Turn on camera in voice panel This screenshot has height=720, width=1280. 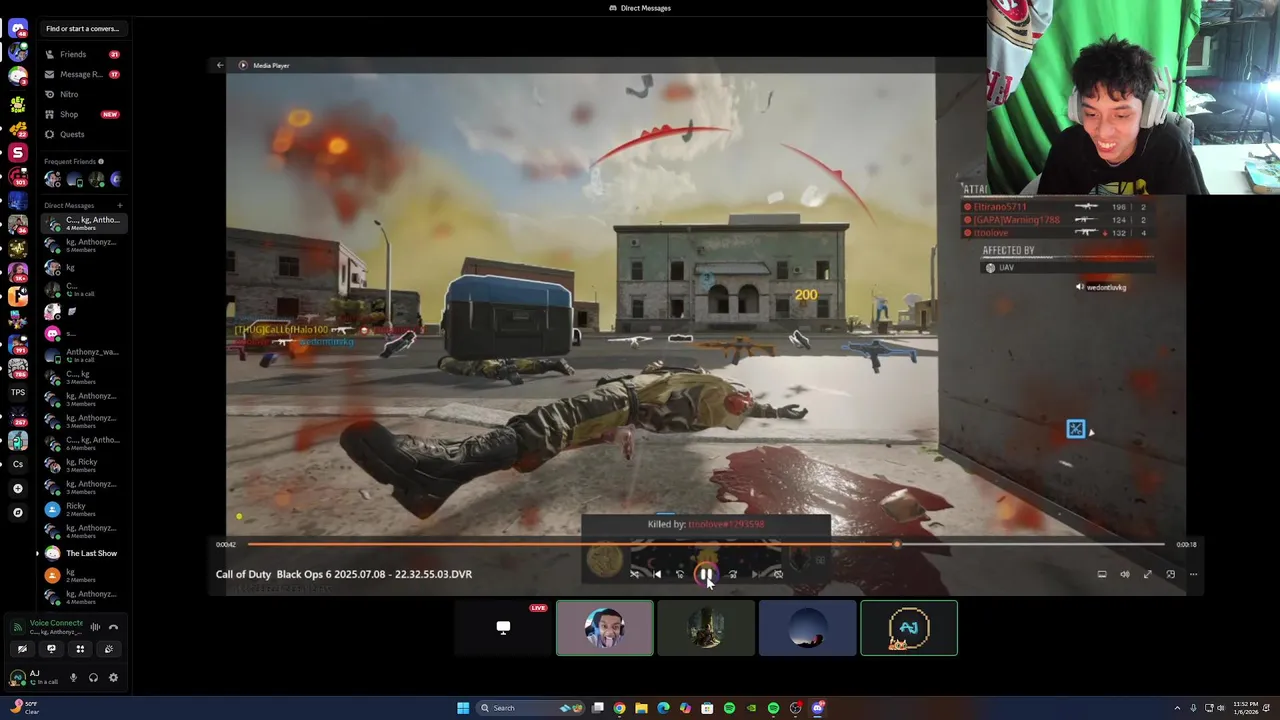22,649
